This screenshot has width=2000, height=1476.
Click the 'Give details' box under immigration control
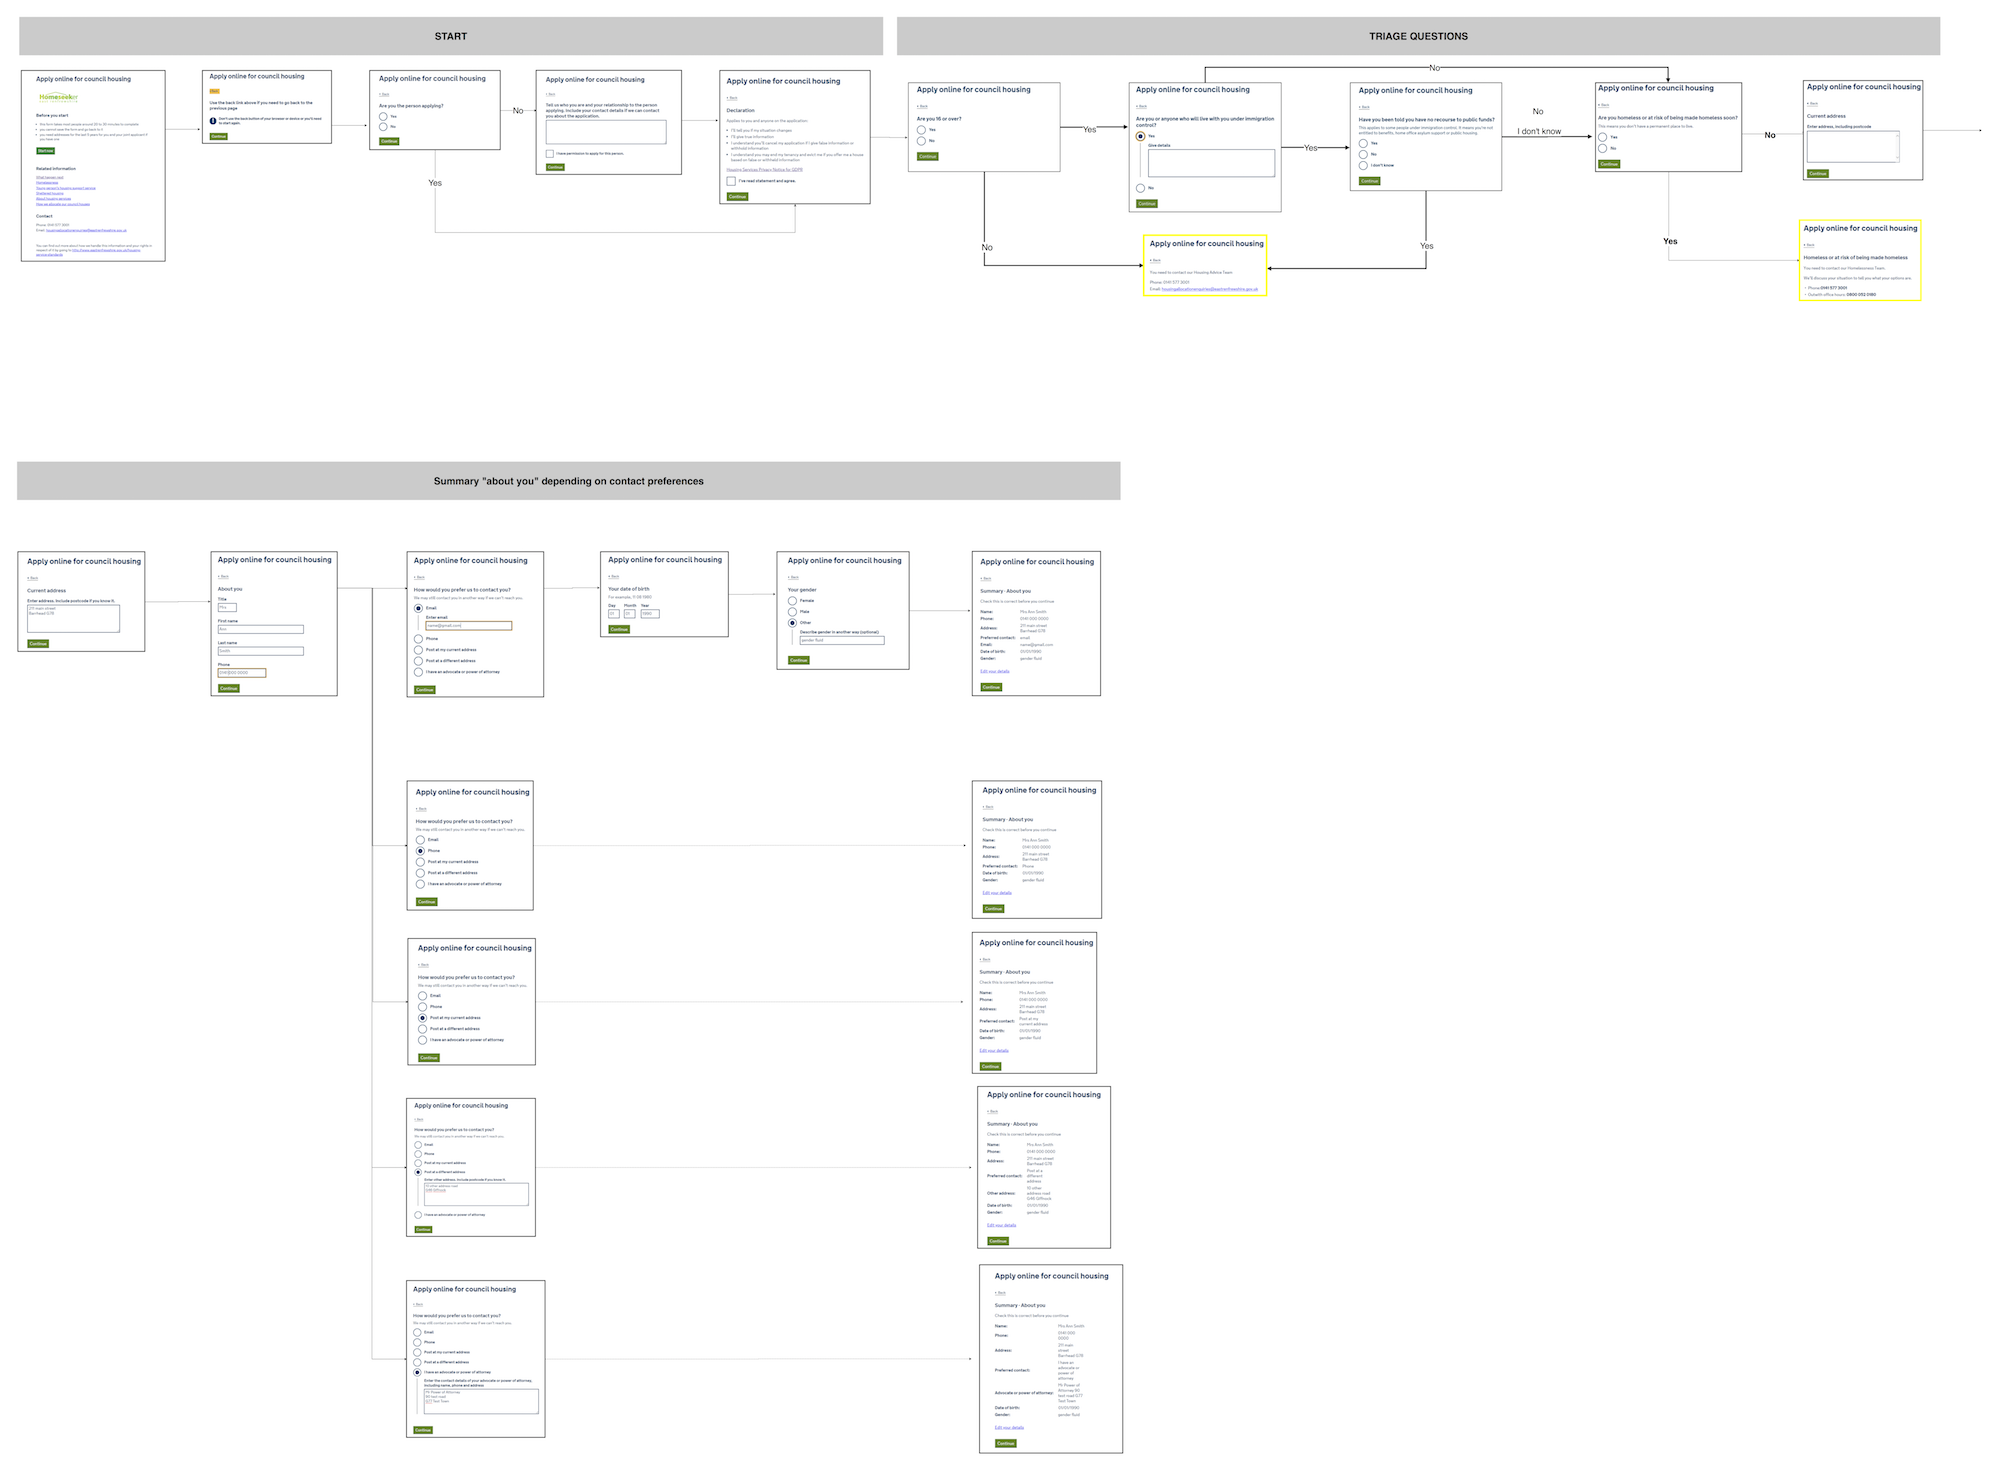(x=1212, y=163)
